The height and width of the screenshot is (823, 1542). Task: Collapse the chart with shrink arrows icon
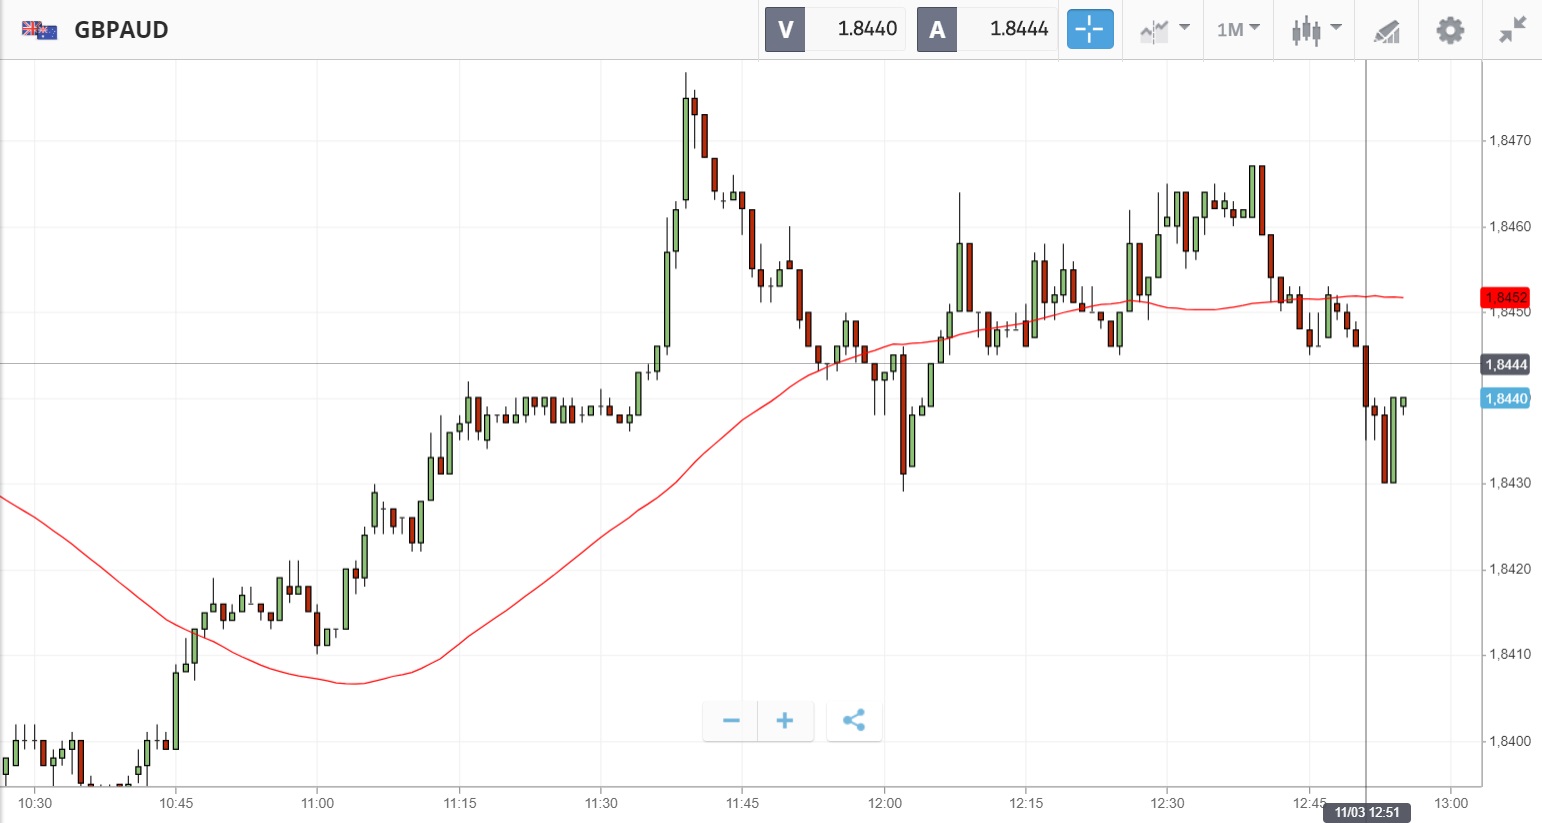pos(1513,30)
